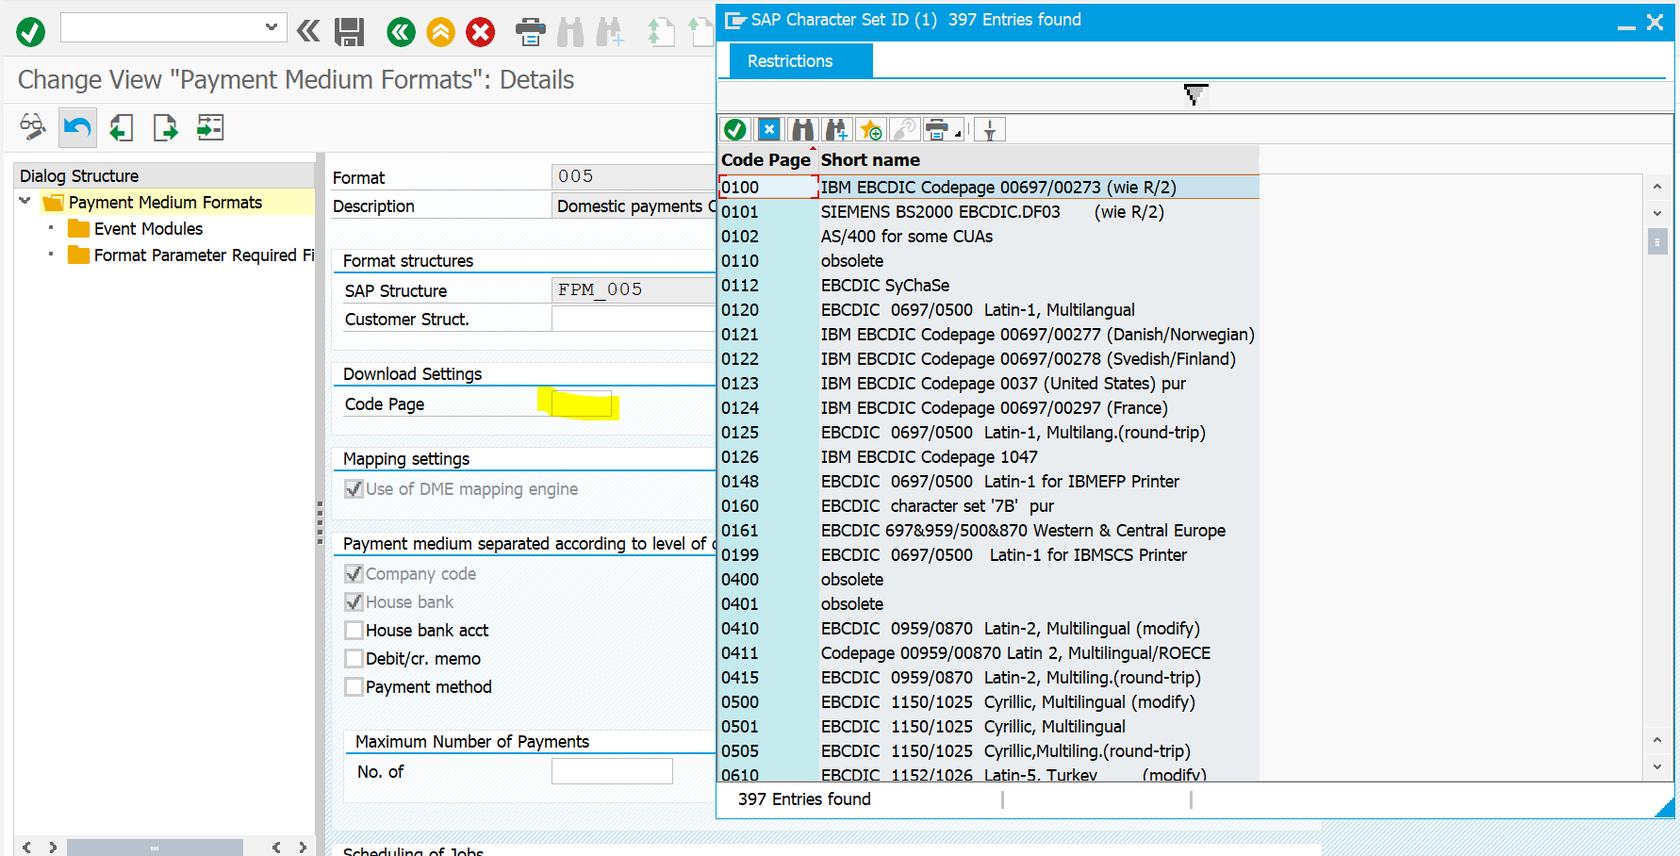The width and height of the screenshot is (1680, 856).
Task: Click the green Enter checkmark in main toolbar
Action: (31, 32)
